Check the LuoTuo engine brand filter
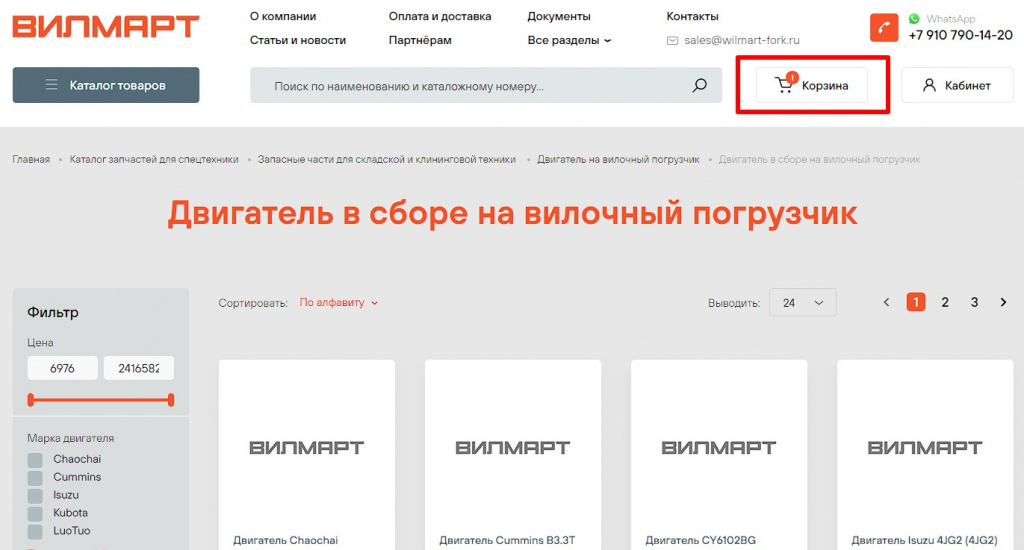1024x550 pixels. [x=35, y=531]
